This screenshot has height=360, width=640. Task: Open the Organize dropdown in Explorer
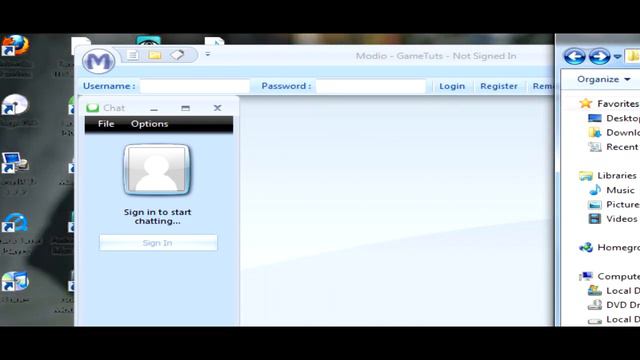coord(603,79)
